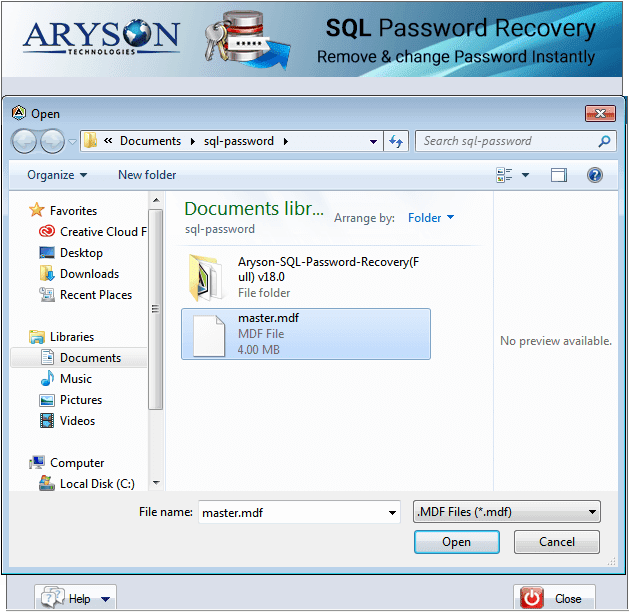This screenshot has height=612, width=629.
Task: Expand the arrow after Documents breadcrumb
Action: [x=193, y=141]
